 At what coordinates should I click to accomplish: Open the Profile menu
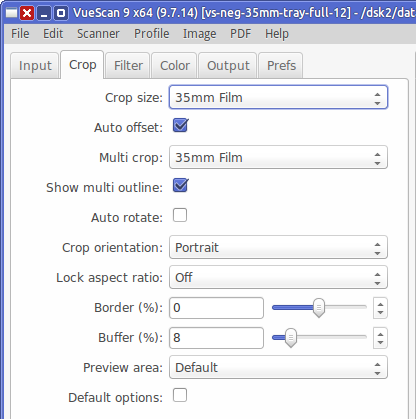(152, 34)
